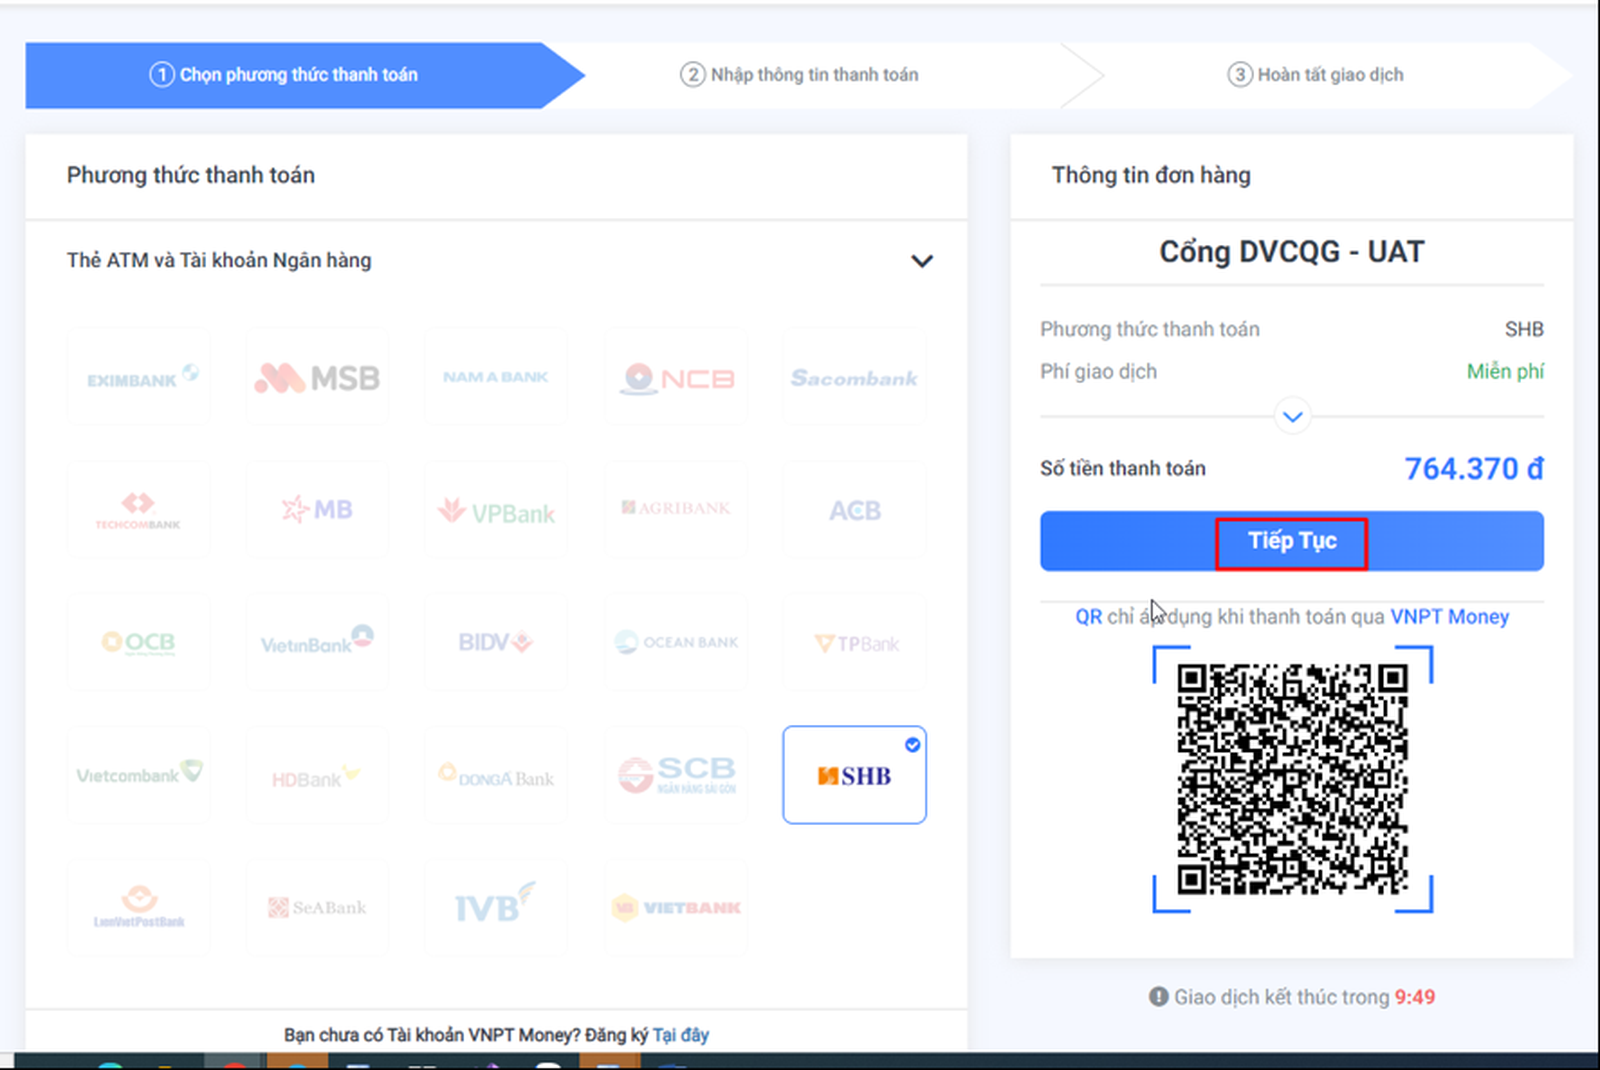Select the MSB bank logo

click(317, 378)
